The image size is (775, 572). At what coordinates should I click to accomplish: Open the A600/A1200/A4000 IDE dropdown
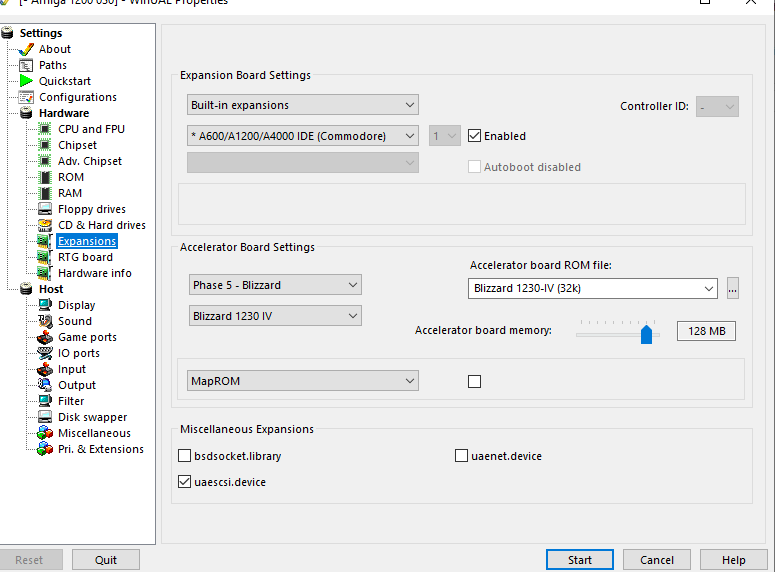coord(302,136)
